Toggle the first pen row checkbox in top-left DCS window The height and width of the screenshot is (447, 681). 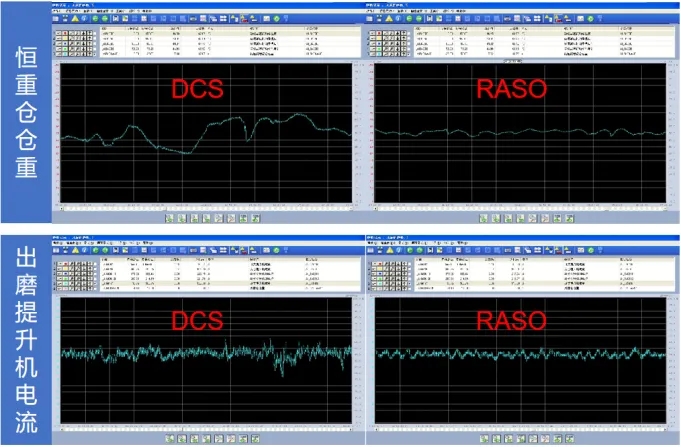click(x=56, y=32)
